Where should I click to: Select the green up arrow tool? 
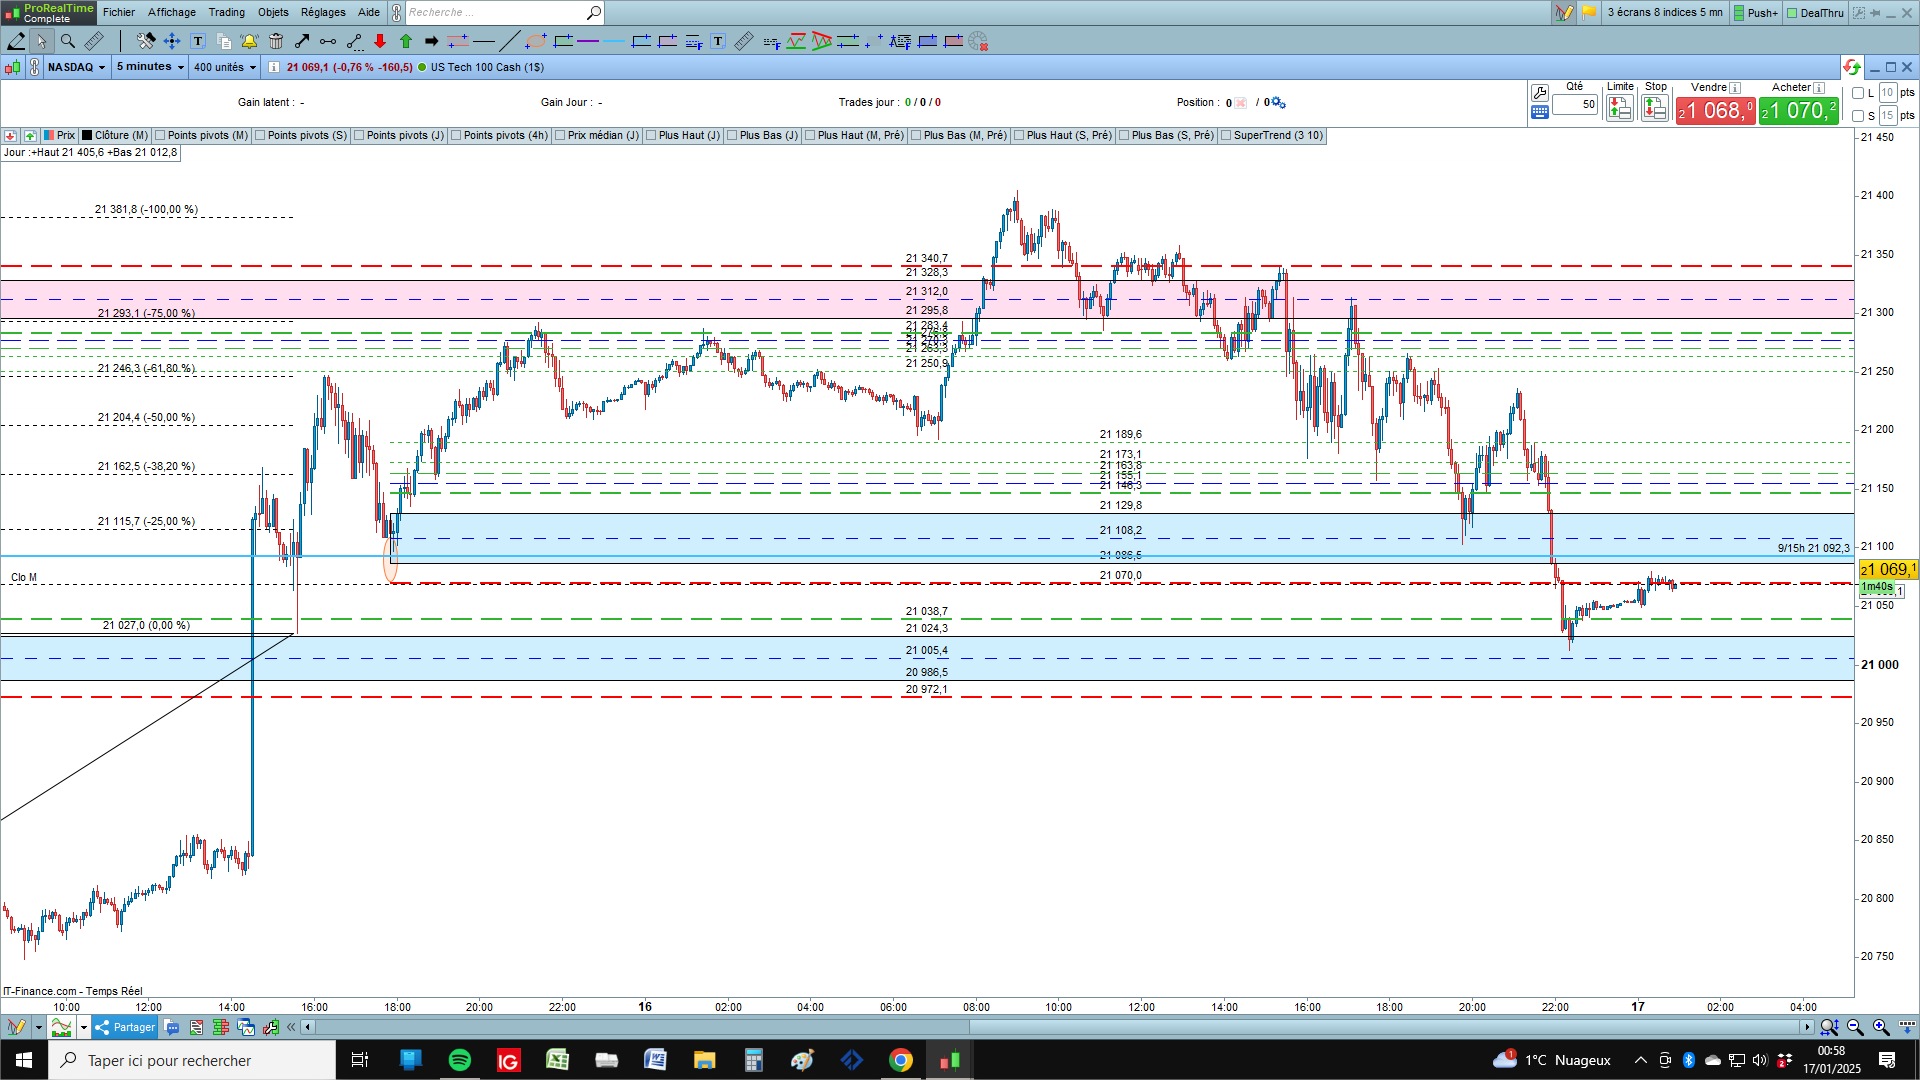click(406, 41)
